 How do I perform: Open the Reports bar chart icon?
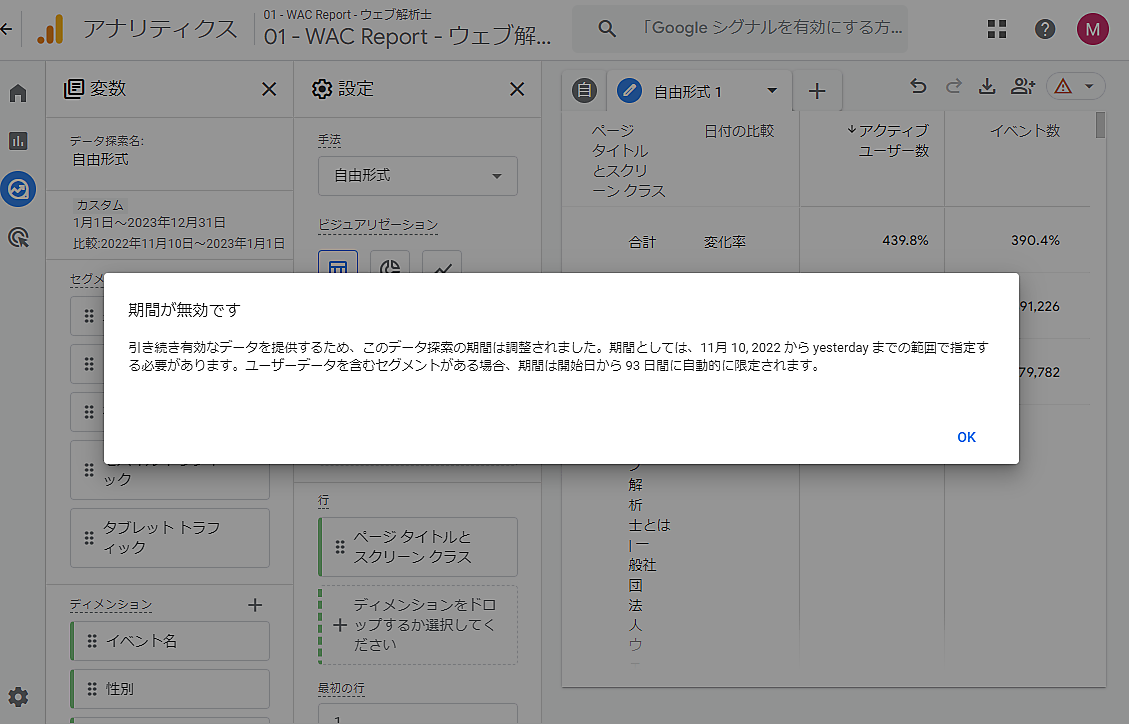(18, 141)
